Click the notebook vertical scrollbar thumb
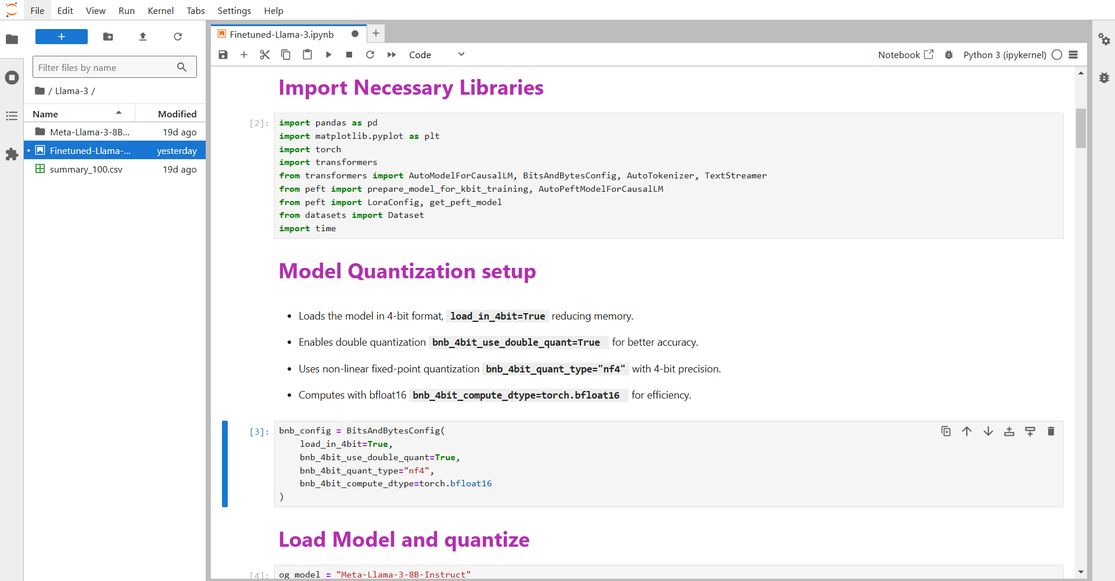This screenshot has height=581, width=1115. 1081,128
